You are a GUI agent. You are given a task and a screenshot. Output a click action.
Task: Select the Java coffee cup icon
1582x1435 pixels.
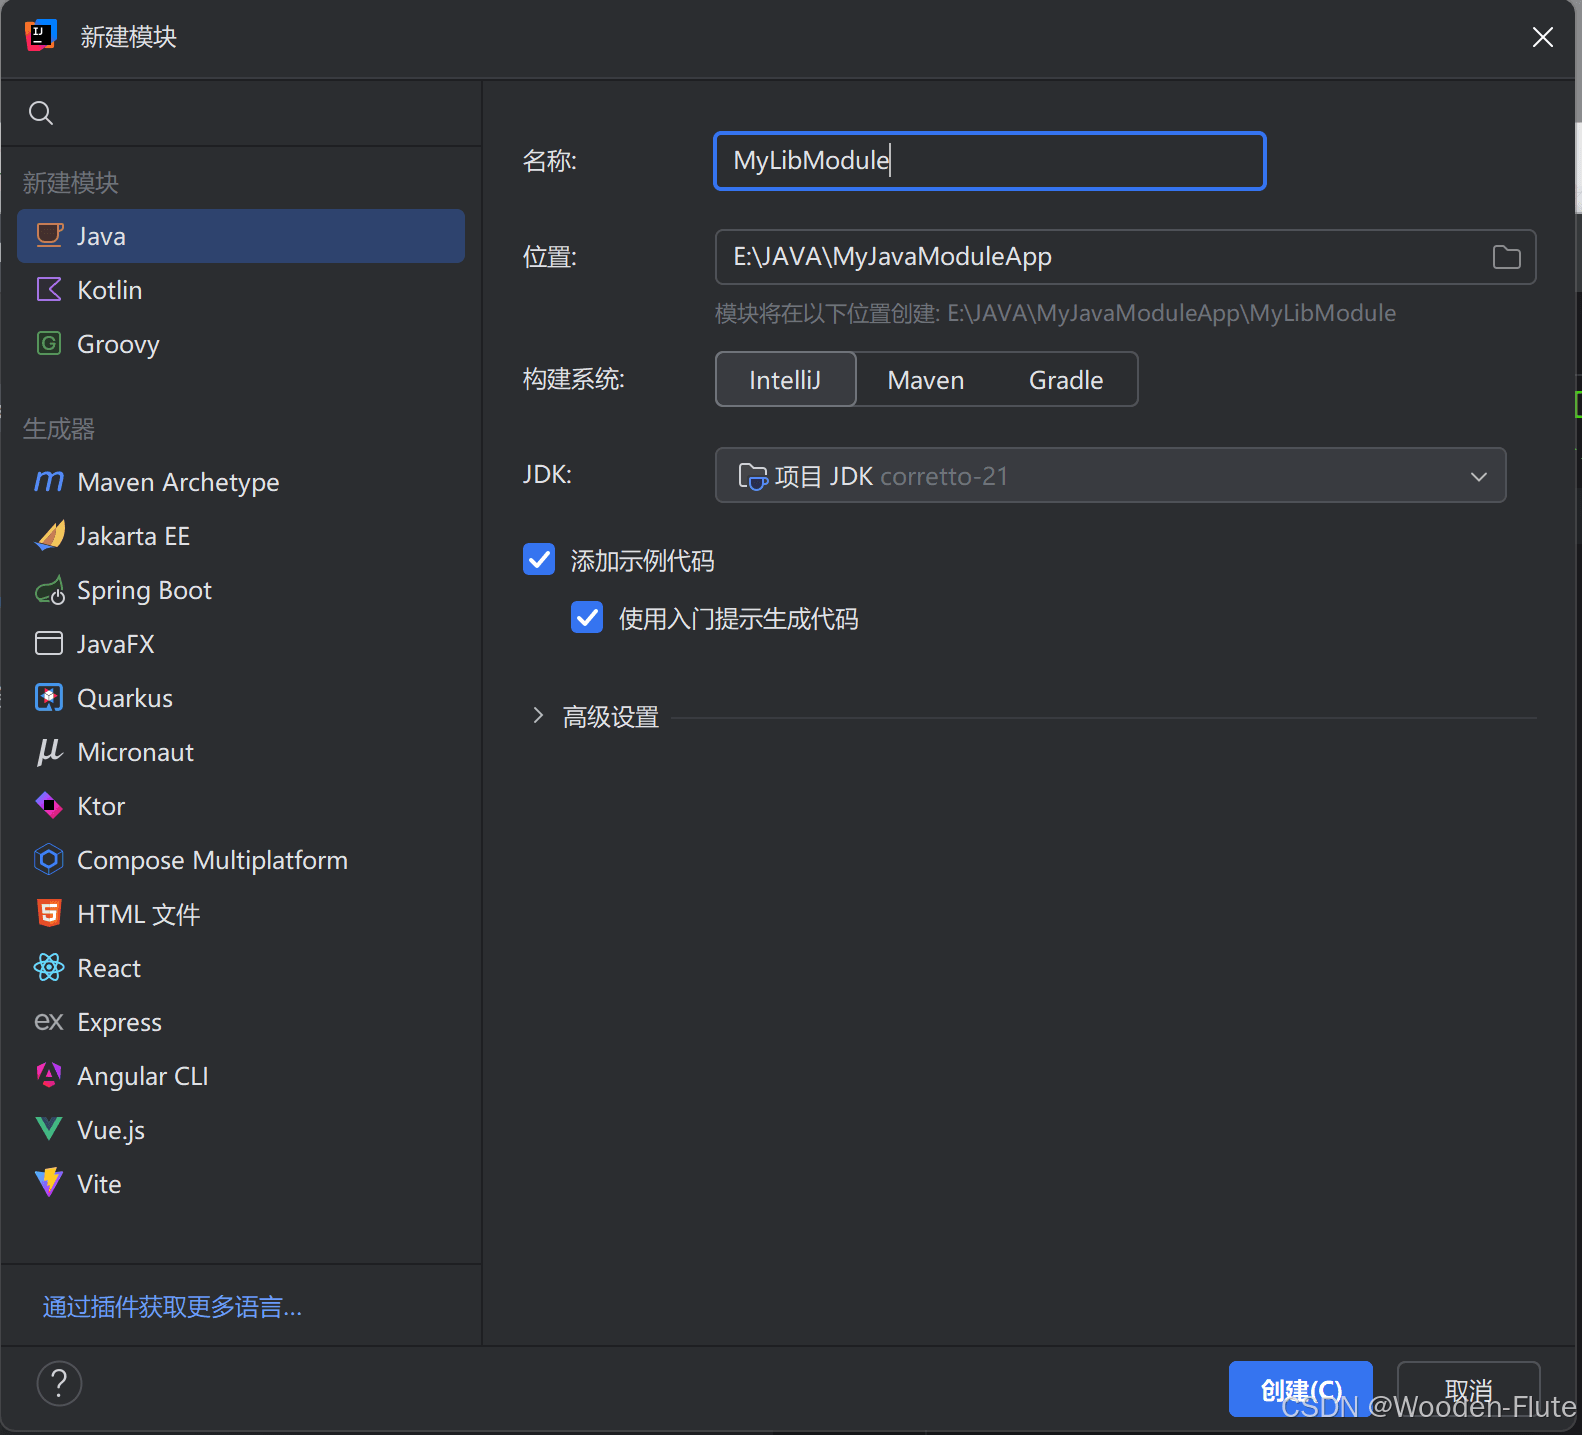coord(49,235)
